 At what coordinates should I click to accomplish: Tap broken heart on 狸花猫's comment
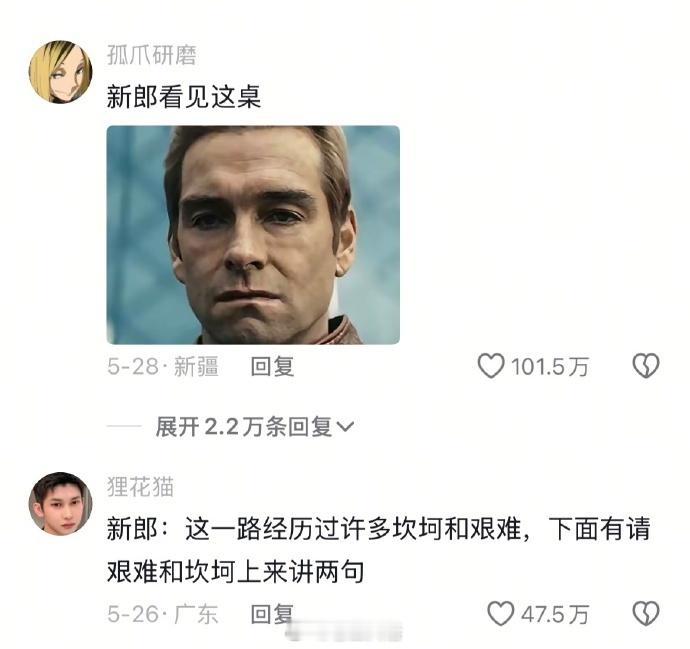tap(646, 613)
